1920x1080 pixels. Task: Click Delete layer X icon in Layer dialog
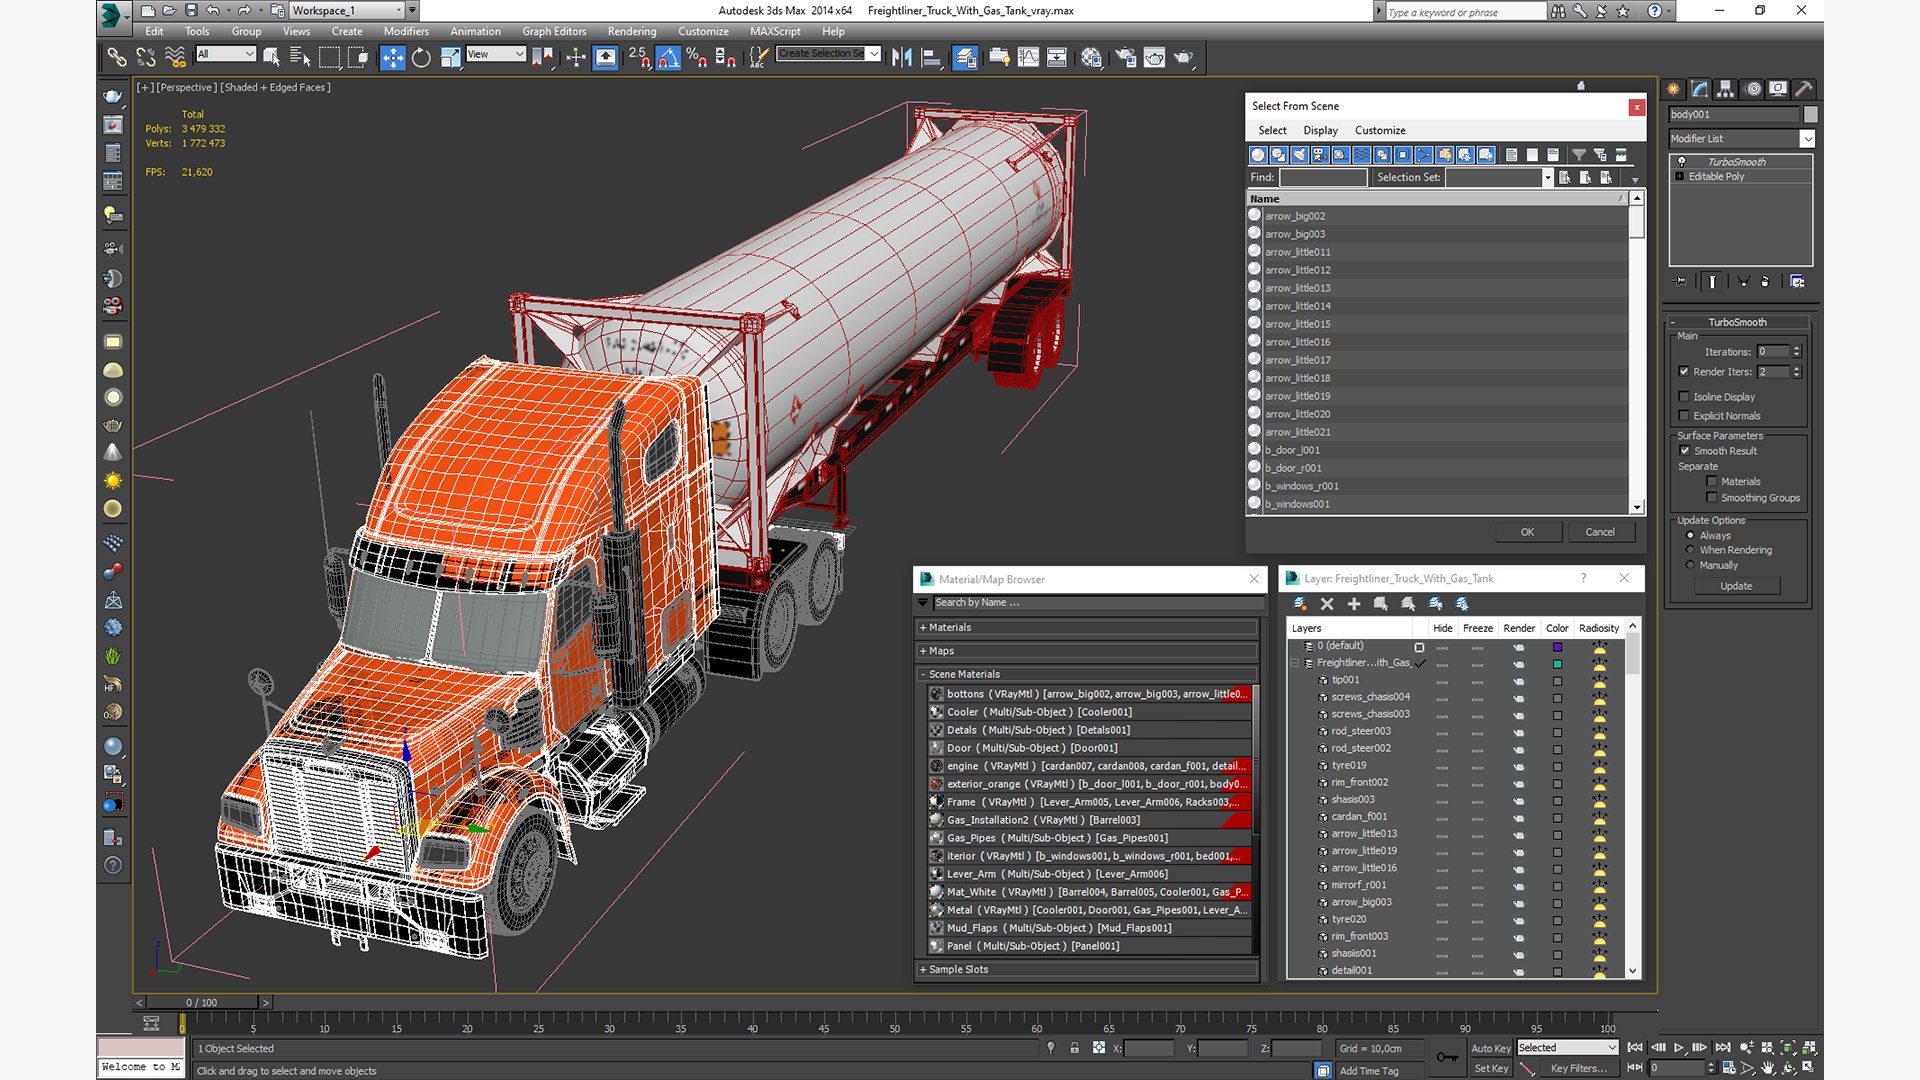(1327, 604)
